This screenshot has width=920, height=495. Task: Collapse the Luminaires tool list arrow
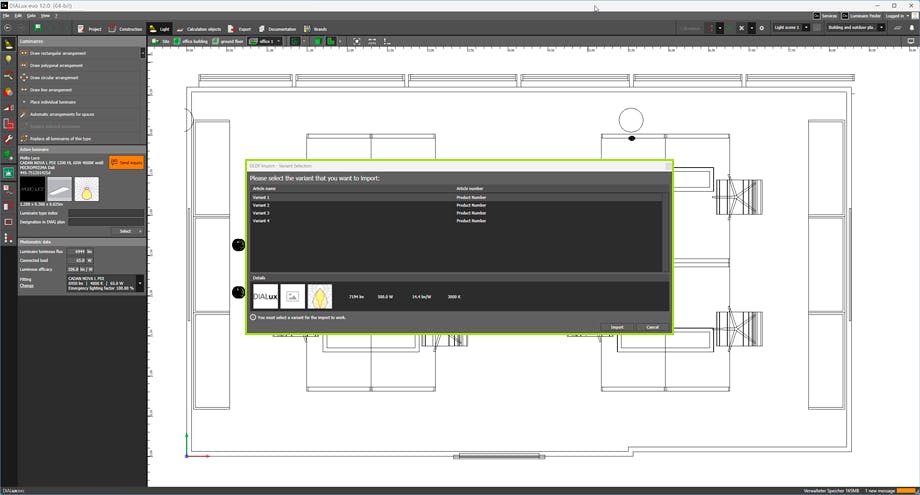tap(143, 53)
